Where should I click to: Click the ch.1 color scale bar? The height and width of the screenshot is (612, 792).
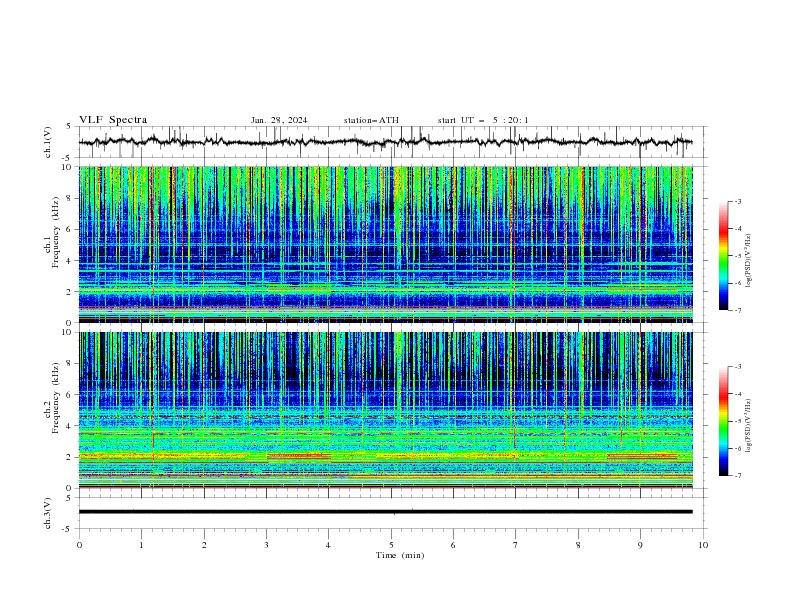pos(724,256)
